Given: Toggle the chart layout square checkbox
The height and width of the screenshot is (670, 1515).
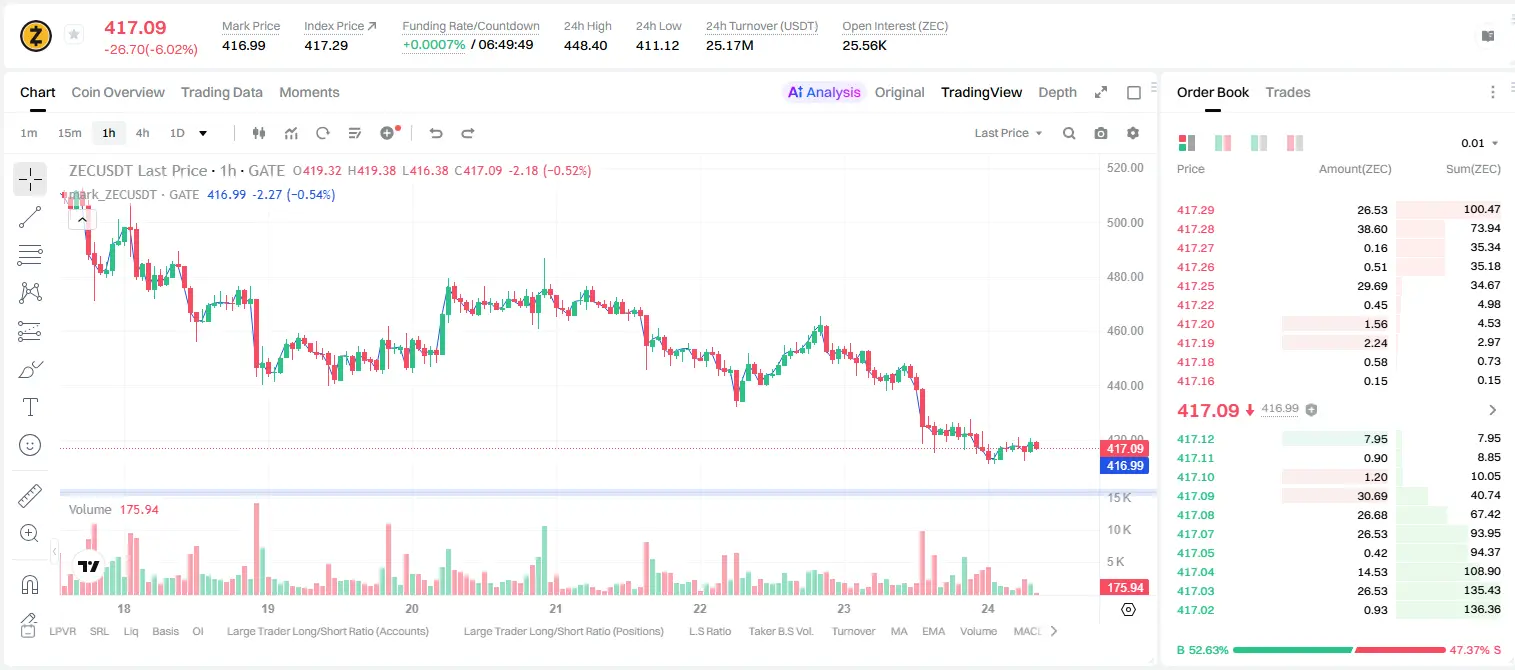Looking at the screenshot, I should (1134, 92).
